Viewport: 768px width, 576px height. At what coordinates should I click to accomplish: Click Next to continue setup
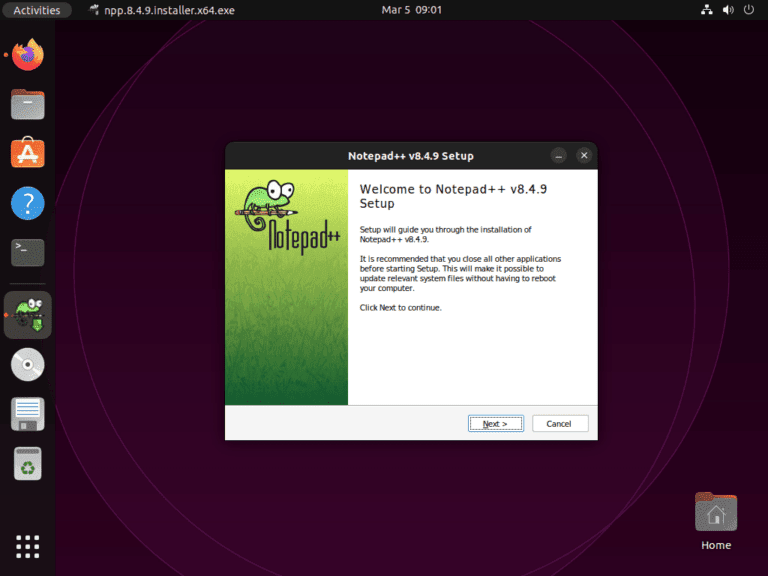coord(496,424)
